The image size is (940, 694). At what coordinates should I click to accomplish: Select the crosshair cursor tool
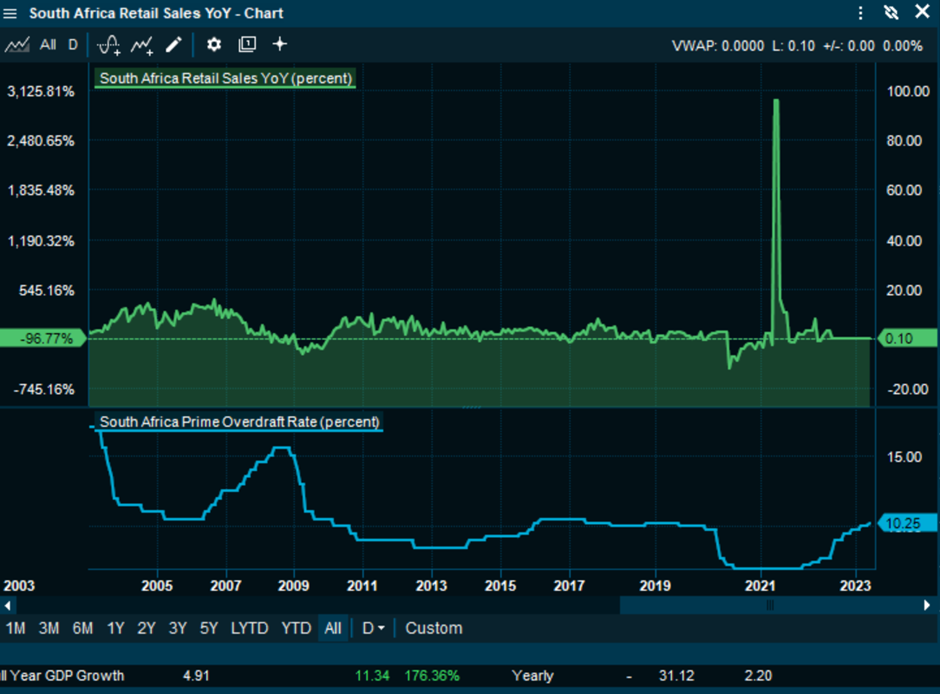click(280, 44)
